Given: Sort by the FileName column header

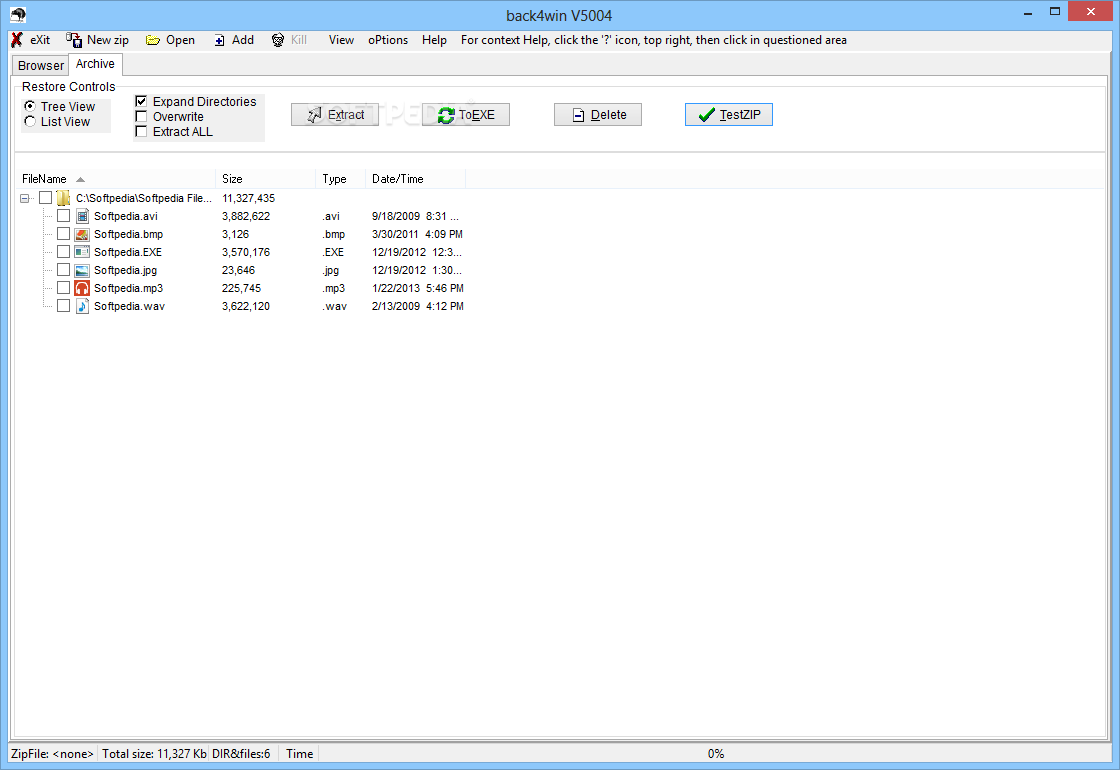Looking at the screenshot, I should tap(115, 179).
